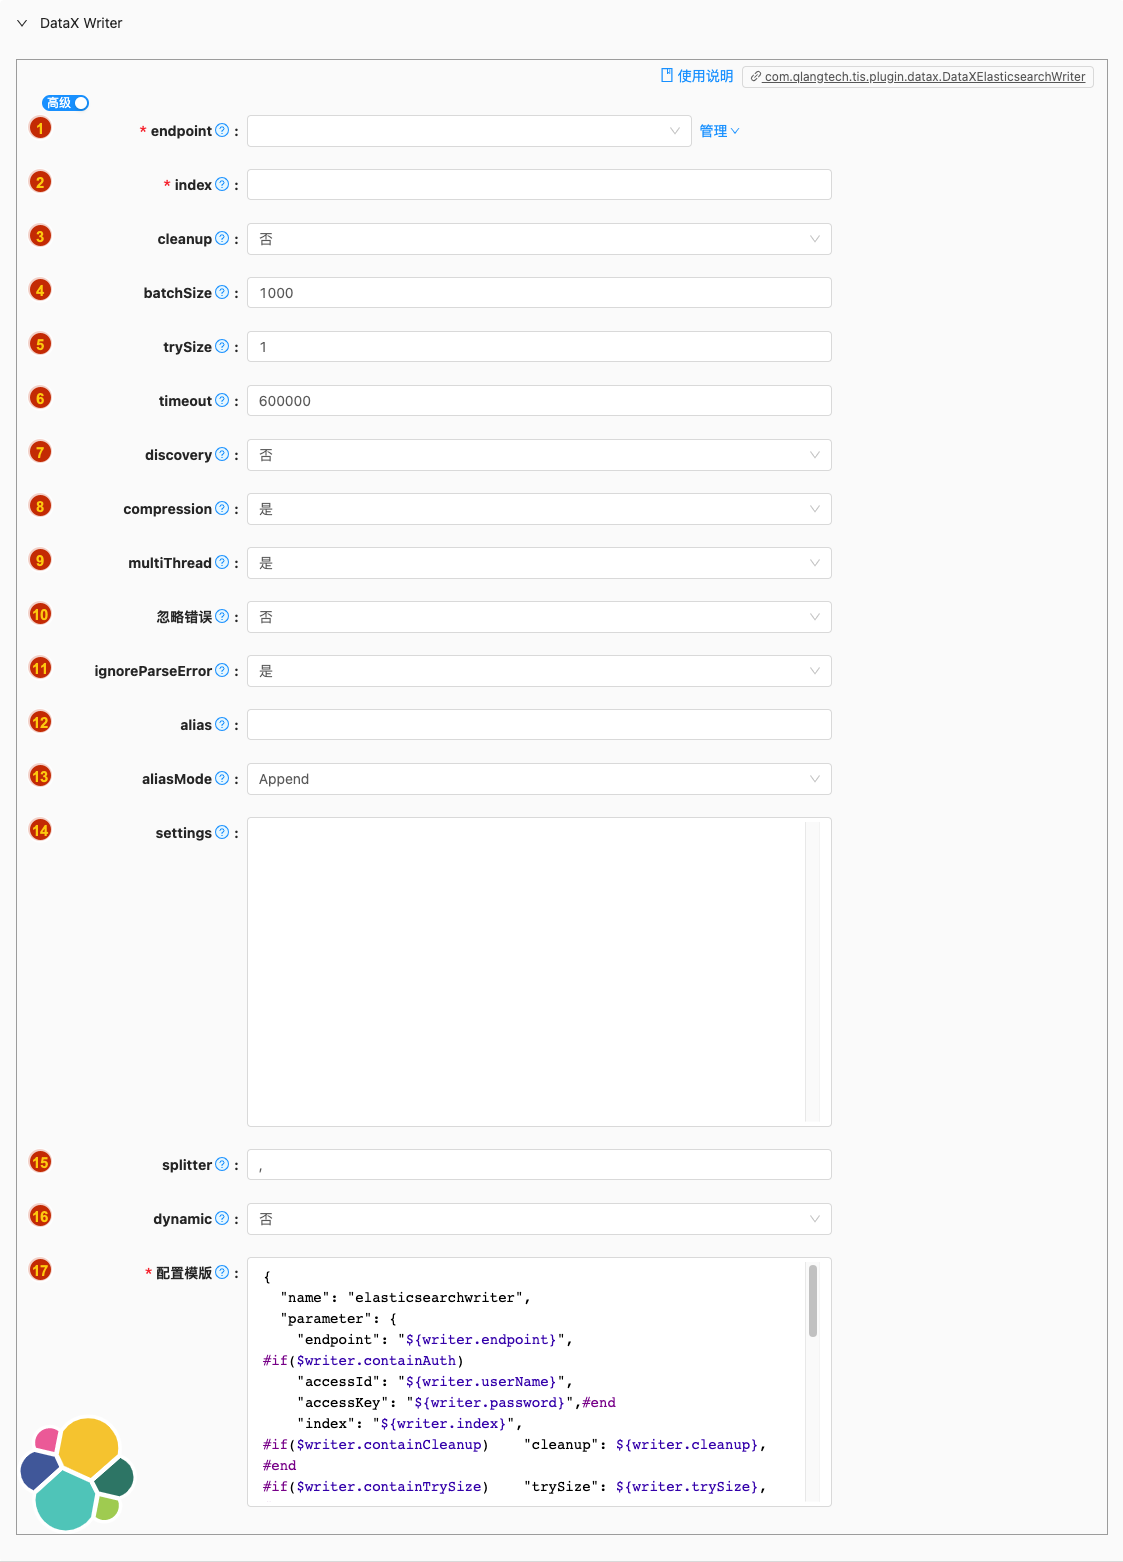Toggle the 高级 advanced switch
Image resolution: width=1123 pixels, height=1562 pixels.
click(x=65, y=103)
